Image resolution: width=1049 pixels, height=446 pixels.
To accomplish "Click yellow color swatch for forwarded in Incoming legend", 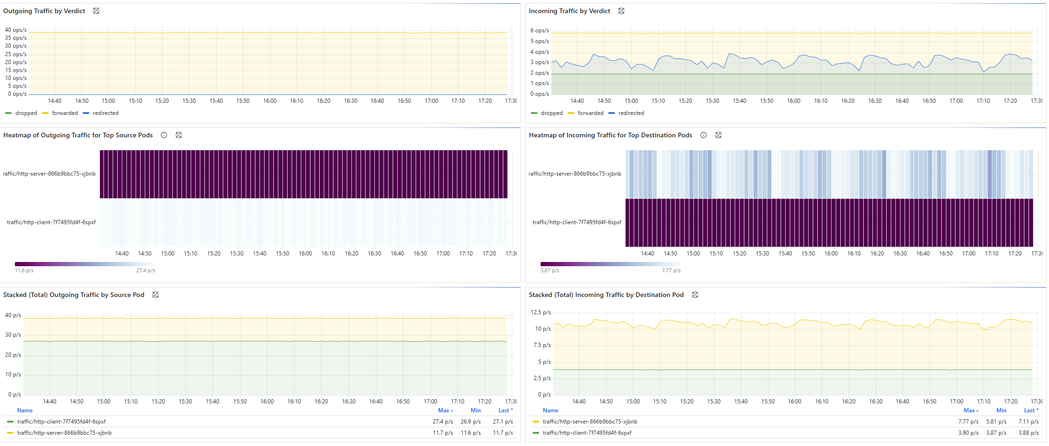I will [x=570, y=114].
